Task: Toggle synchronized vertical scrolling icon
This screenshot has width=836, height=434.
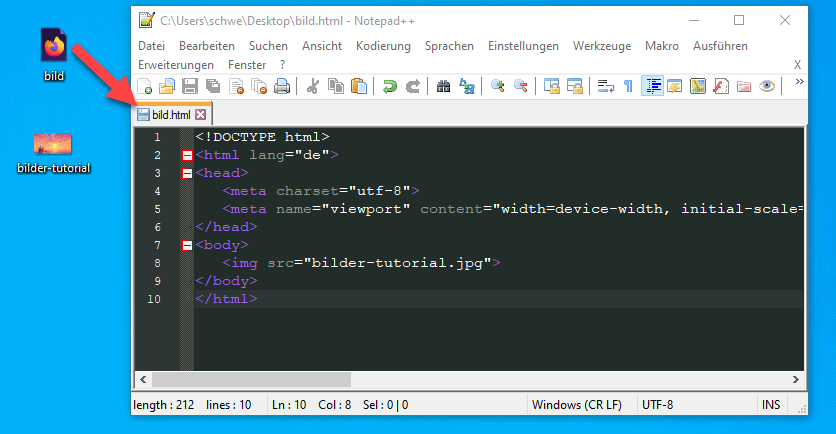Action: click(x=551, y=86)
